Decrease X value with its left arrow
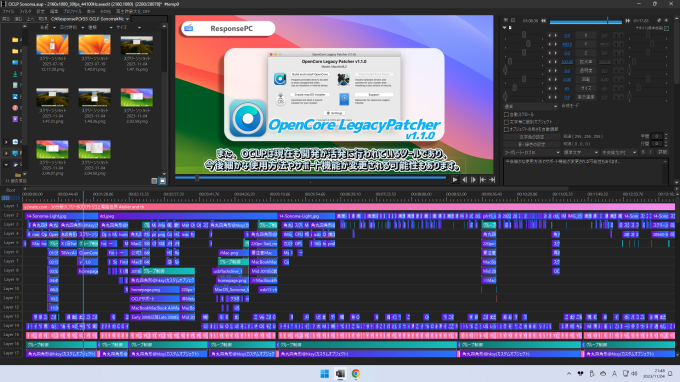 coord(550,36)
